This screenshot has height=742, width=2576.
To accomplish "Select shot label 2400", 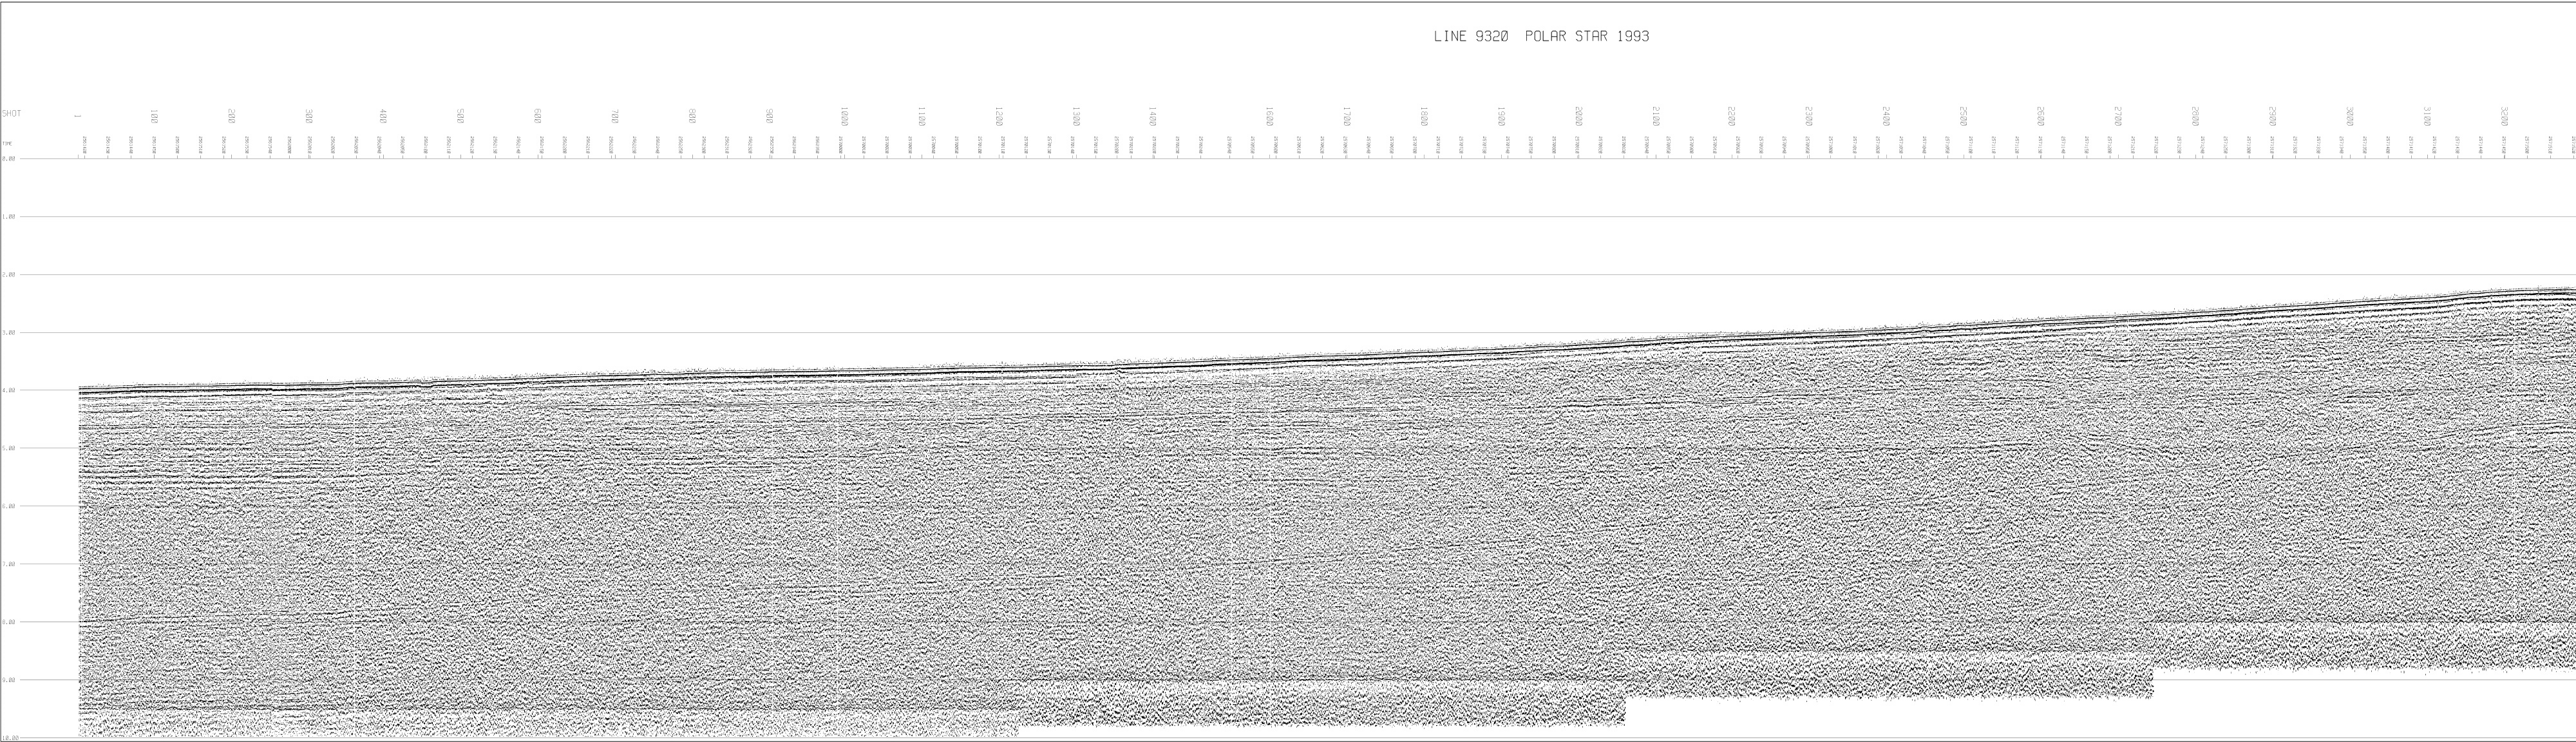I will (x=1886, y=116).
